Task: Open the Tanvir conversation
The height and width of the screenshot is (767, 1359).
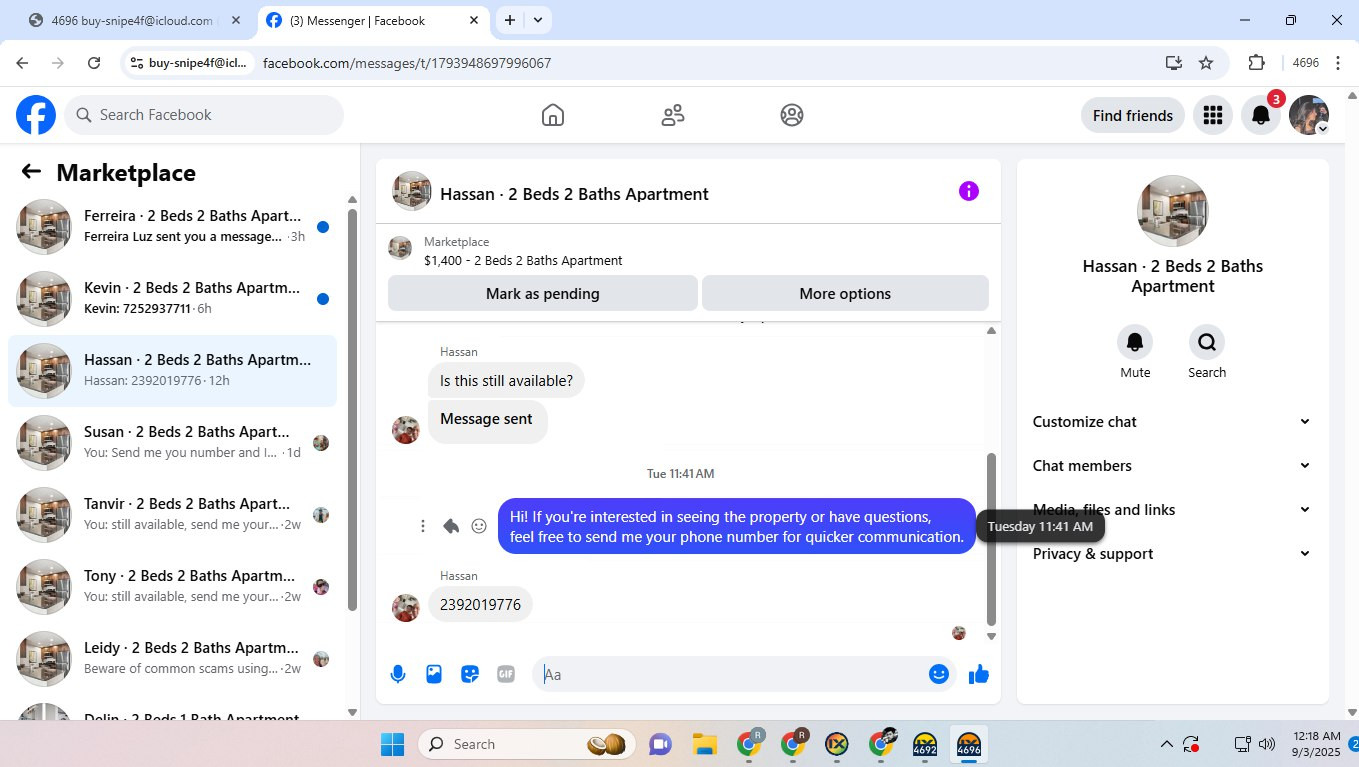Action: (x=173, y=515)
